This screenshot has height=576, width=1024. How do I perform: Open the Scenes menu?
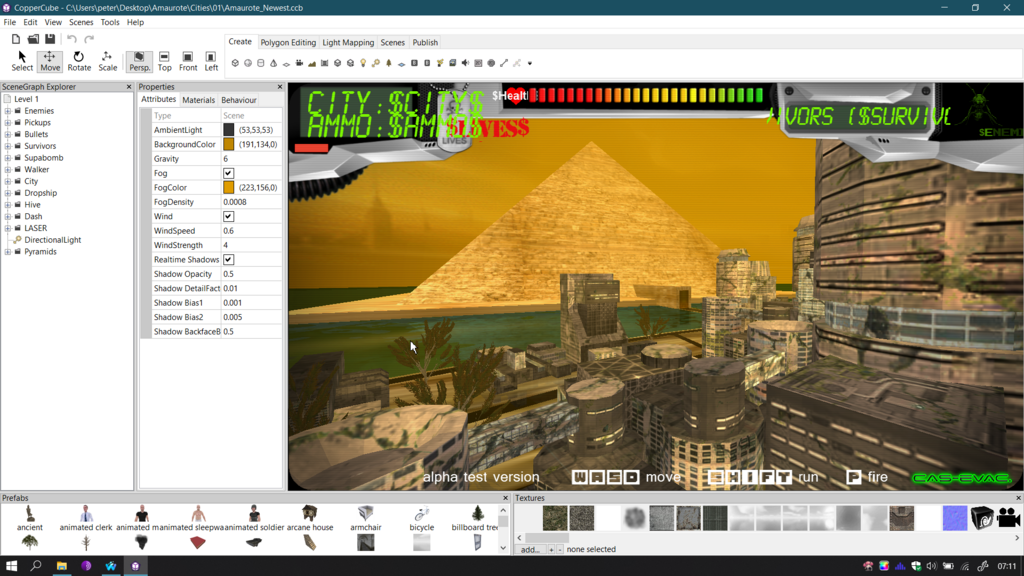(81, 22)
